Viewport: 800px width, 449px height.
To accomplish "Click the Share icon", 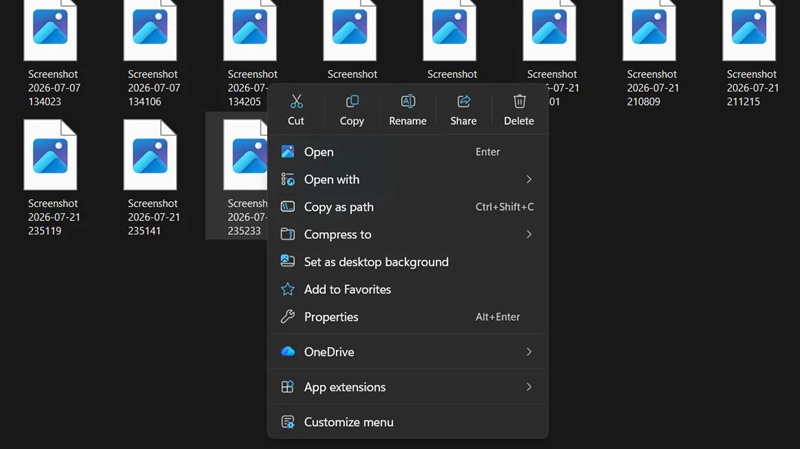I will tap(463, 101).
